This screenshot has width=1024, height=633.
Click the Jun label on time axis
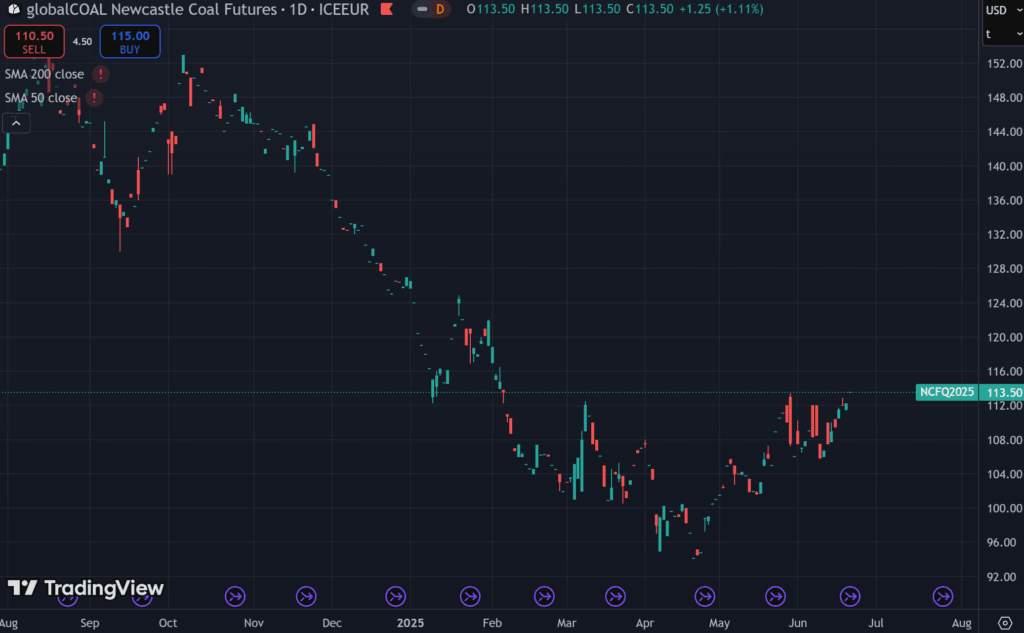pyautogui.click(x=797, y=623)
